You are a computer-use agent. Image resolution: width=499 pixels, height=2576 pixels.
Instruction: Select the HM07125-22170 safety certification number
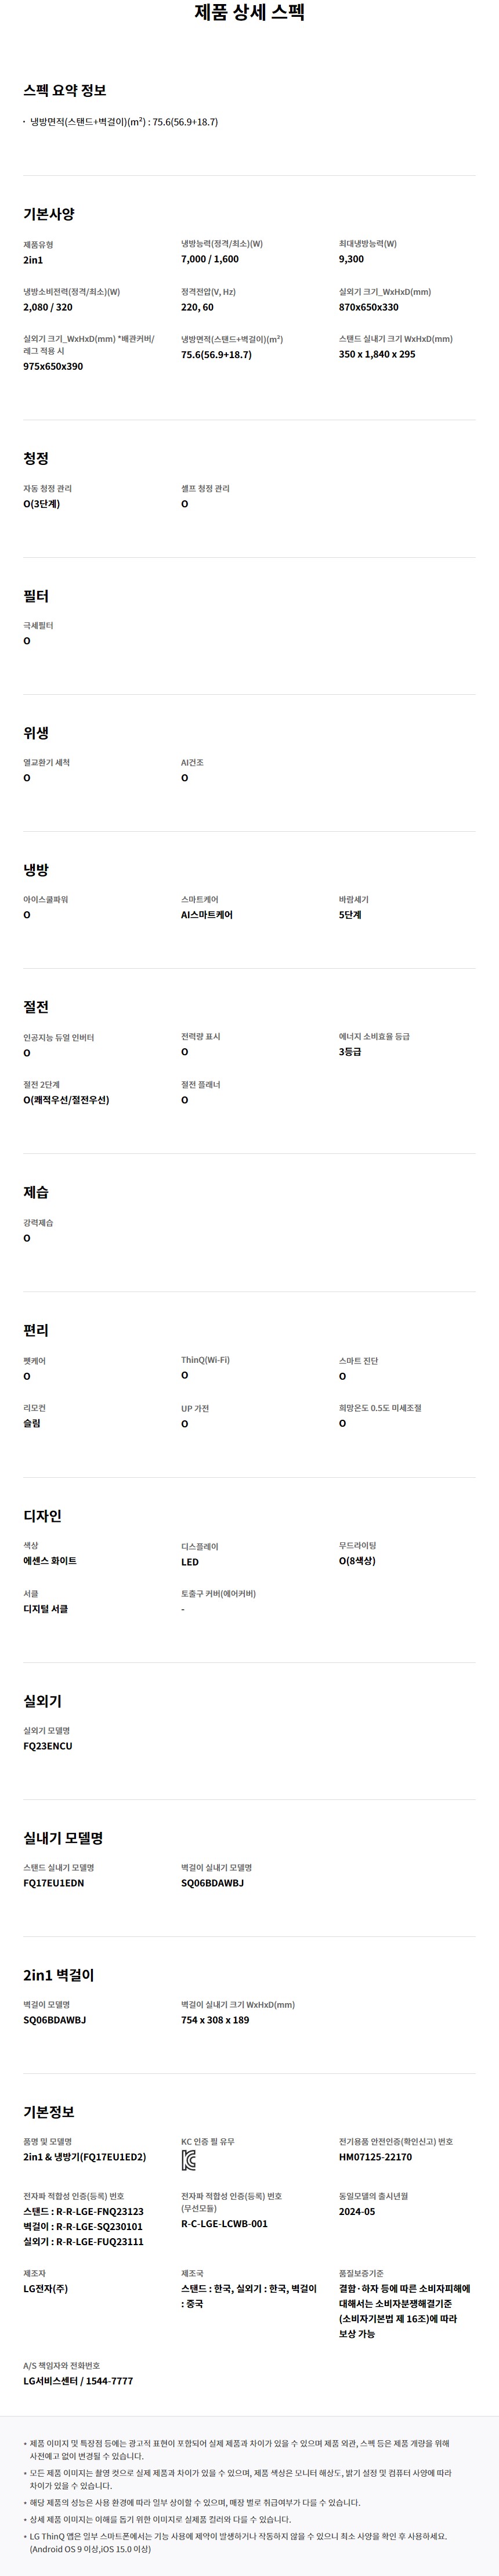375,2157
